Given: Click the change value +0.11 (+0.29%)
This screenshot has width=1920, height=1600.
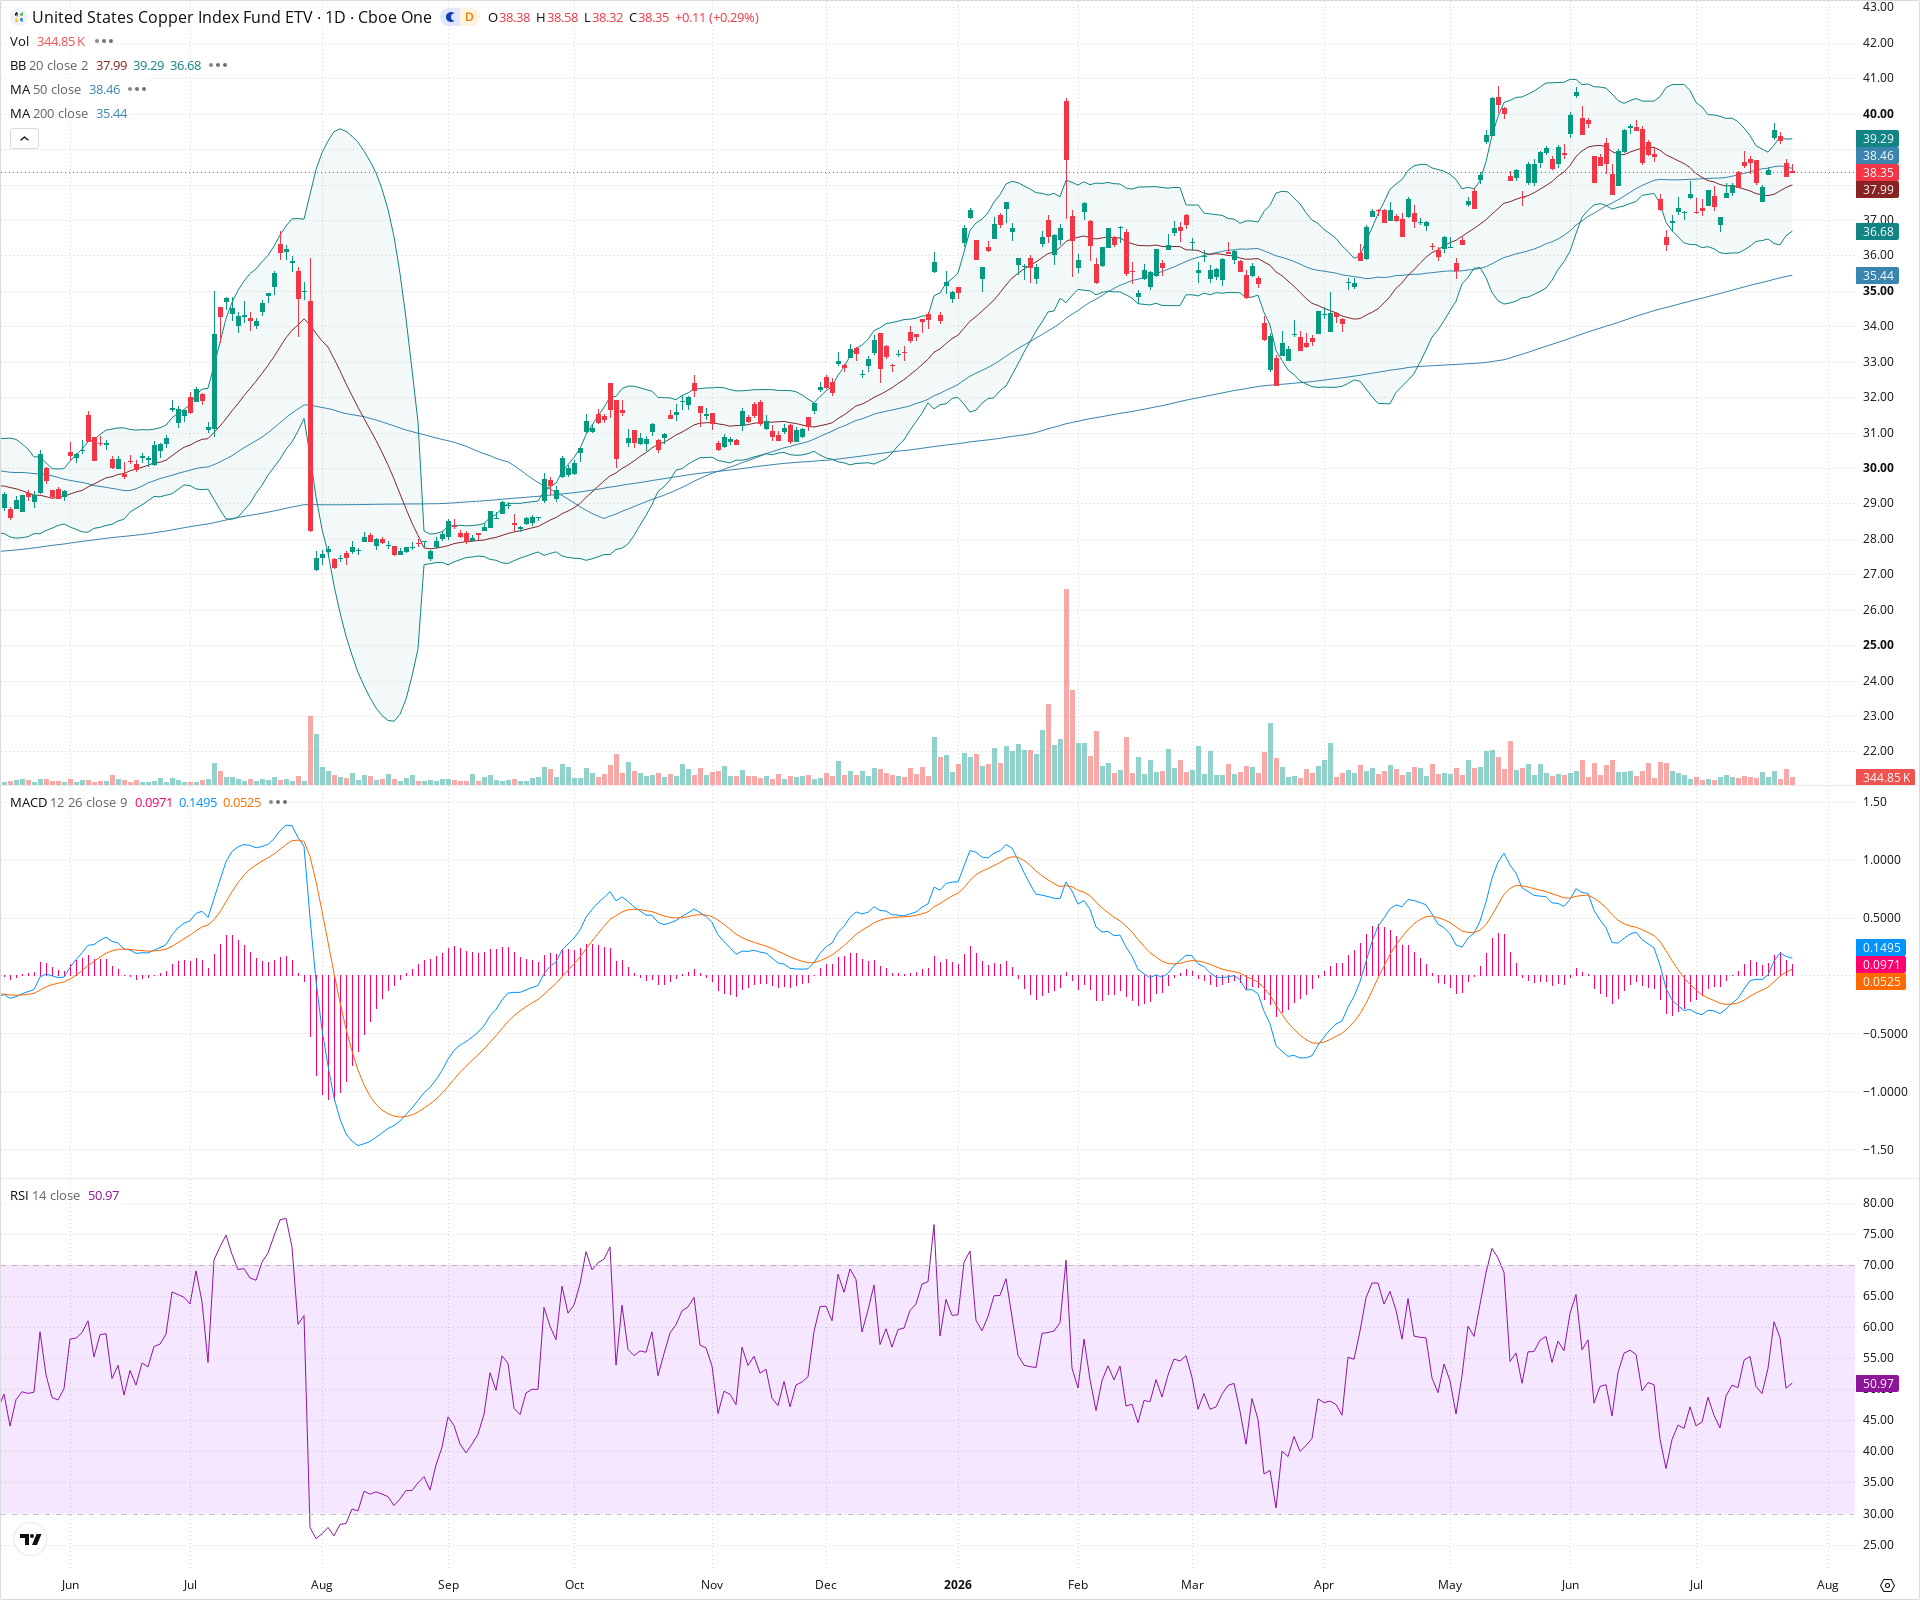Looking at the screenshot, I should pyautogui.click(x=717, y=18).
